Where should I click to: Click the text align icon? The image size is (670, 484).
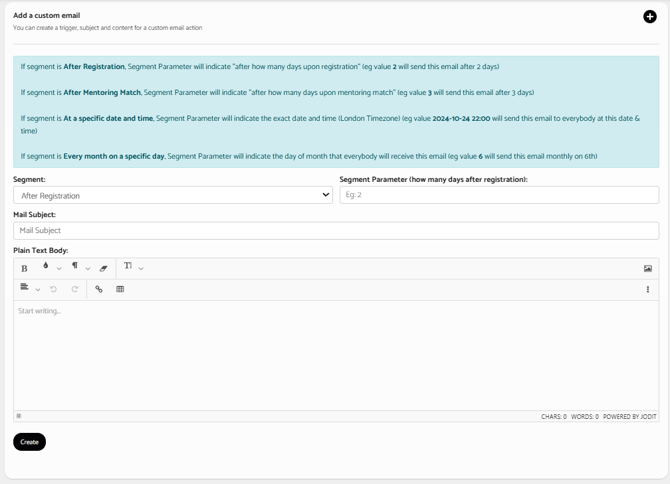click(x=24, y=287)
